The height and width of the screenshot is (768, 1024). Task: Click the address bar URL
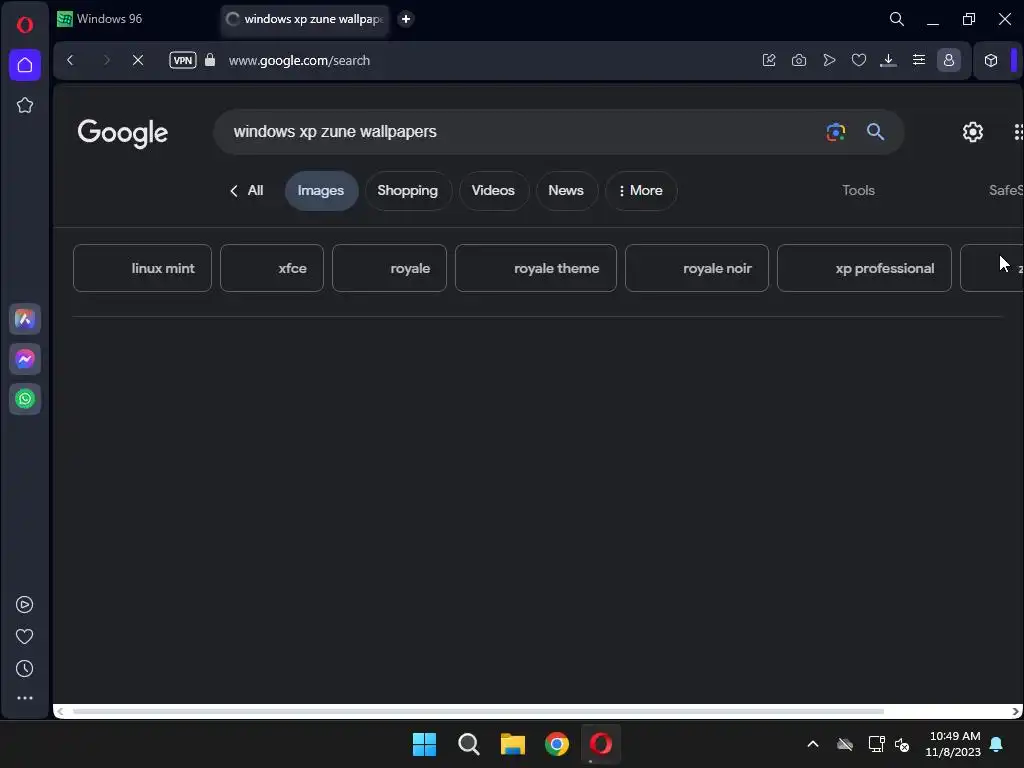tap(299, 60)
